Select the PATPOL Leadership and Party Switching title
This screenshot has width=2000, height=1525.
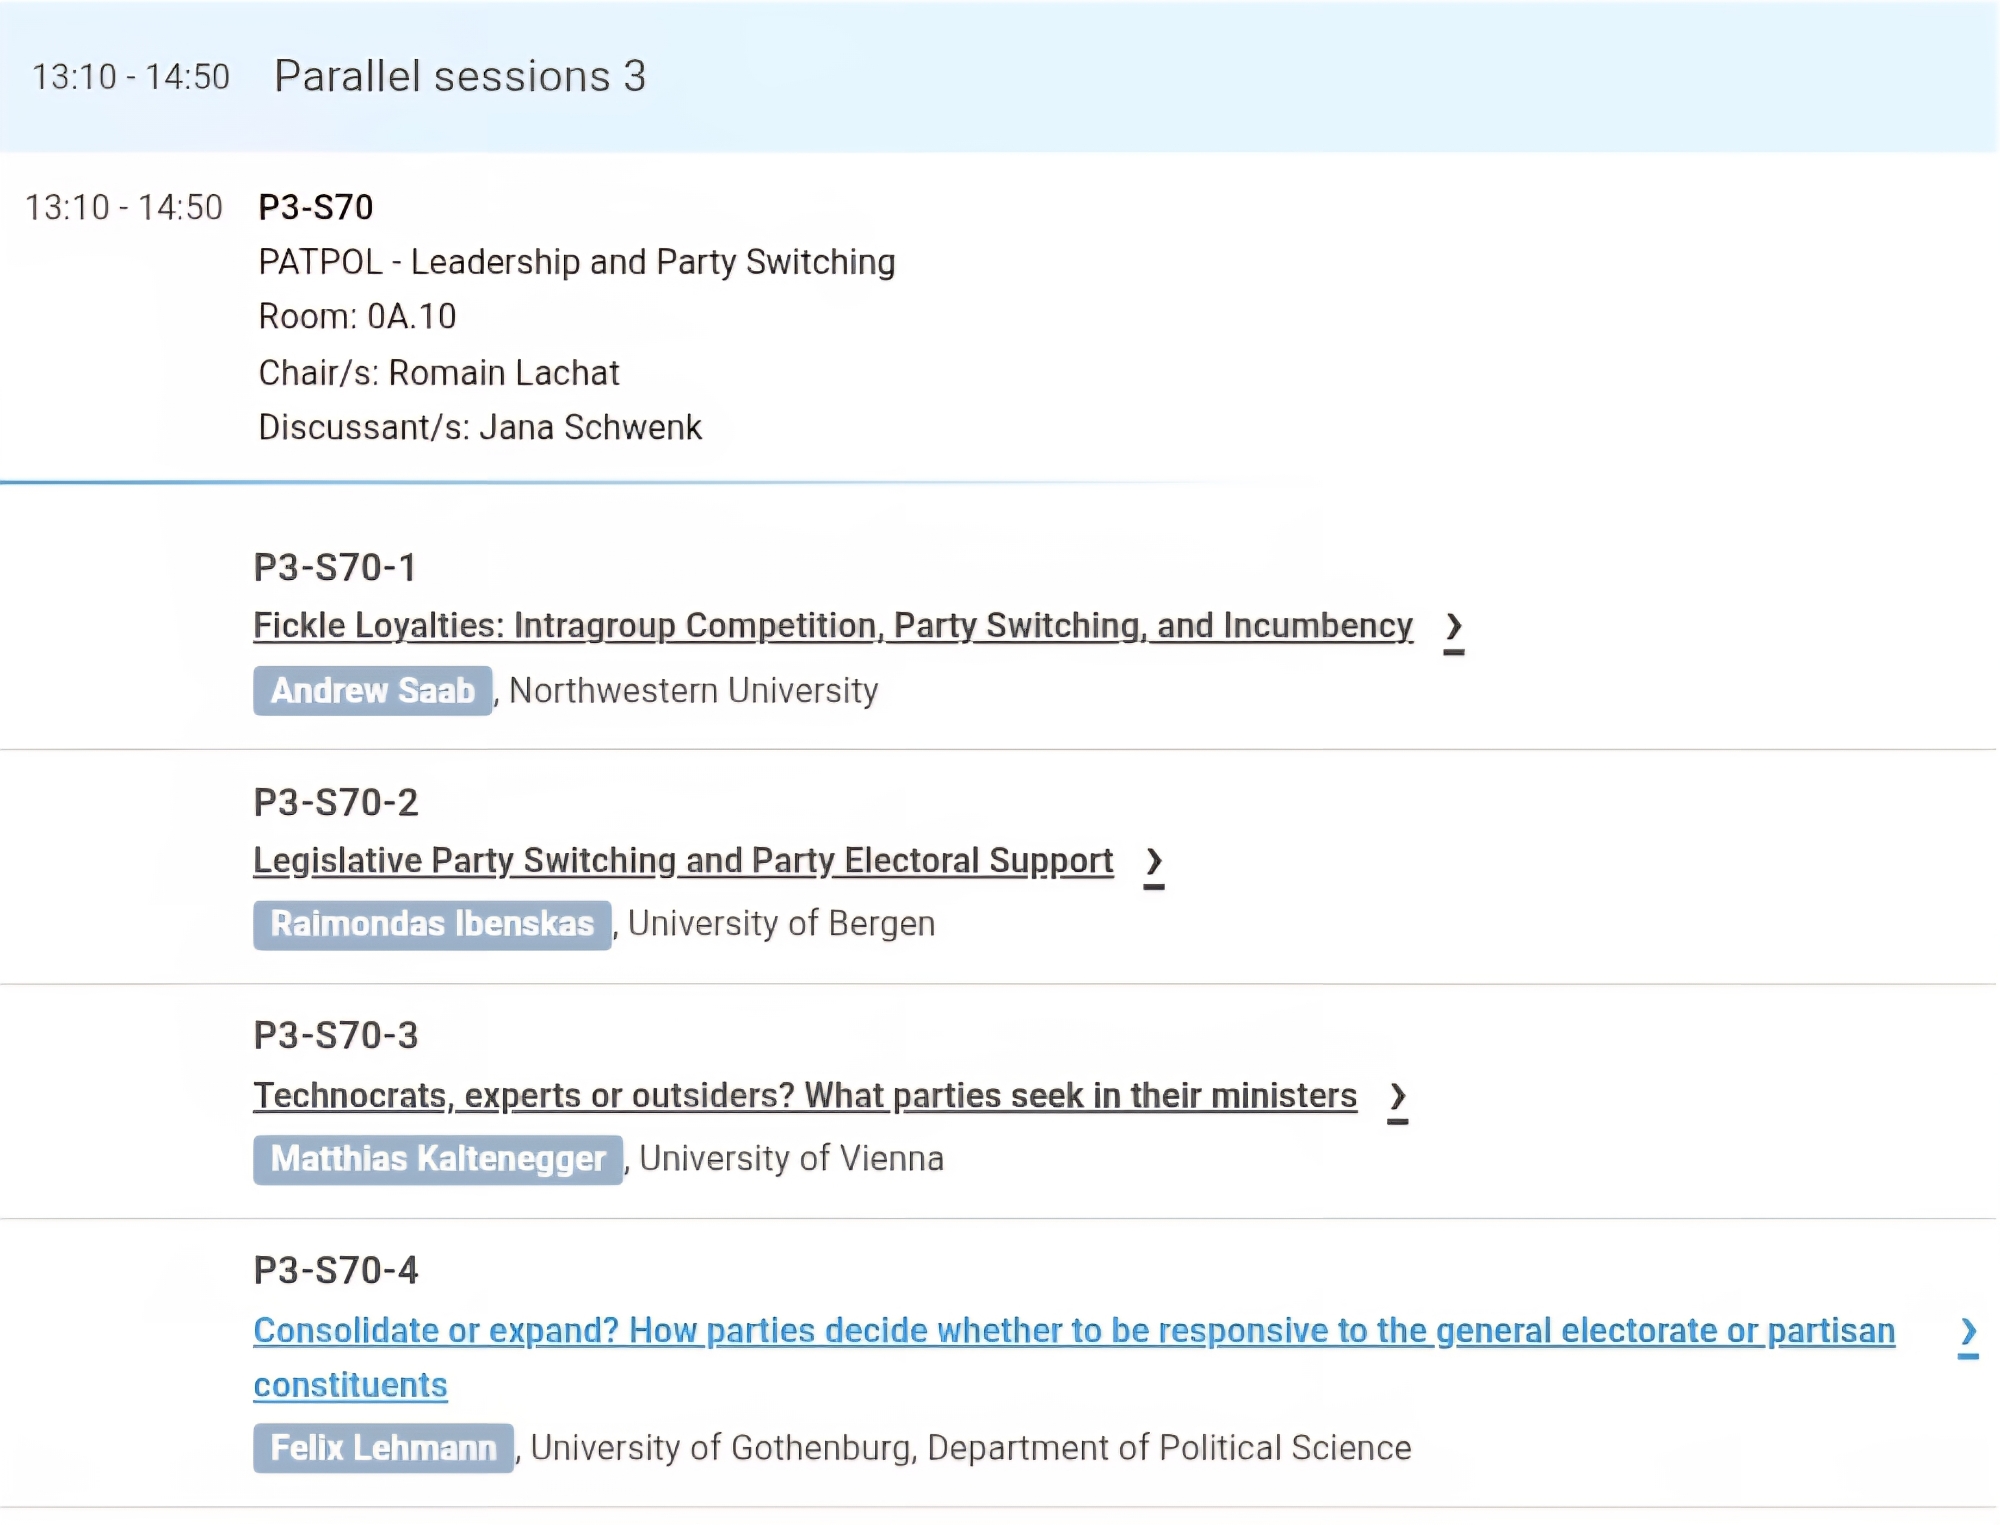[576, 262]
